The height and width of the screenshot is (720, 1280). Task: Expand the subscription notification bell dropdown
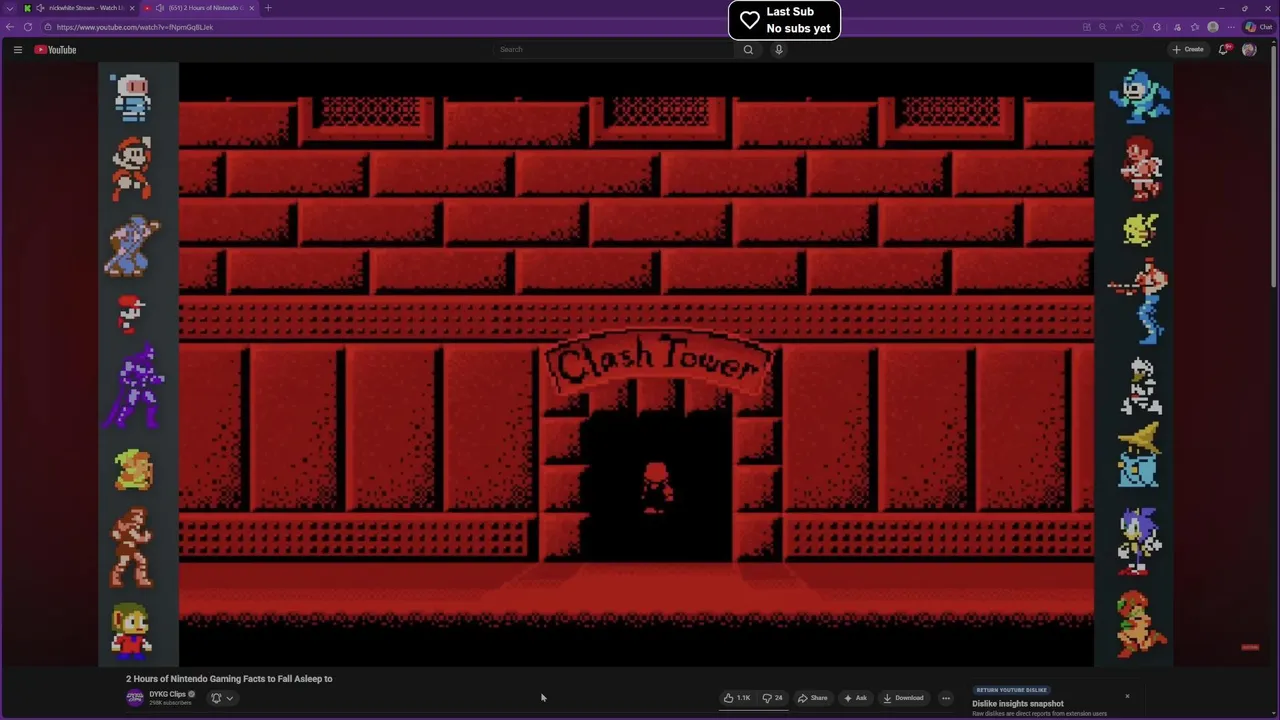coord(221,698)
